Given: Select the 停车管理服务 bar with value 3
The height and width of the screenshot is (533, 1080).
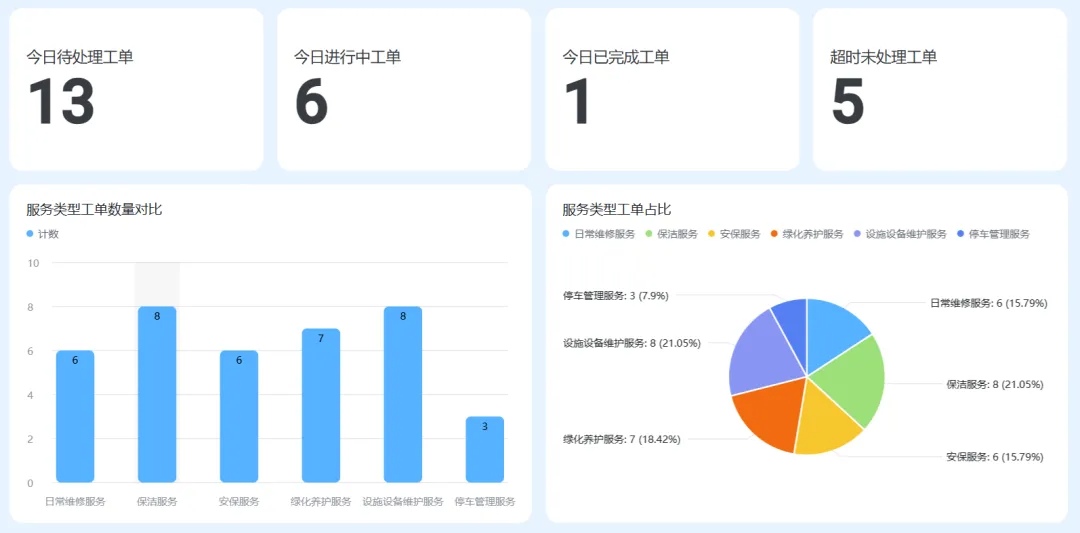Looking at the screenshot, I should (x=485, y=450).
